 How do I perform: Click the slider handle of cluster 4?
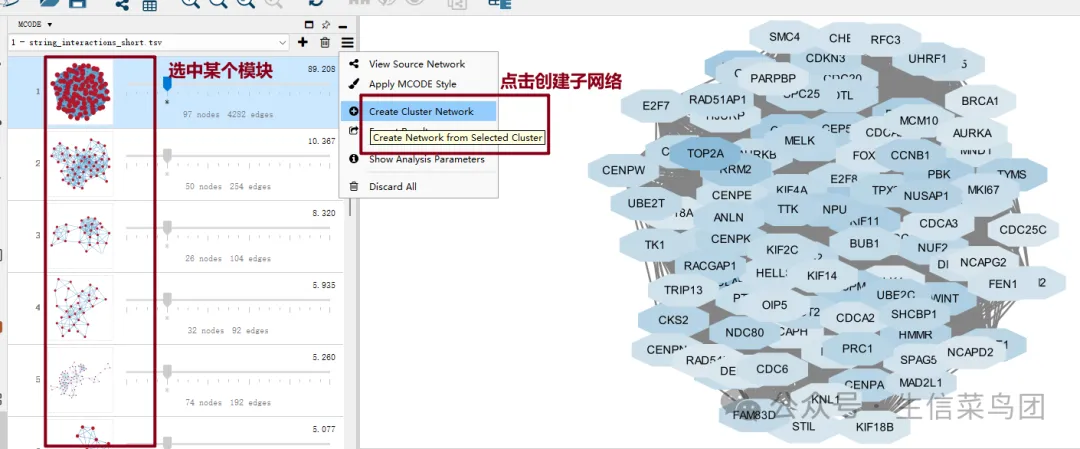167,300
